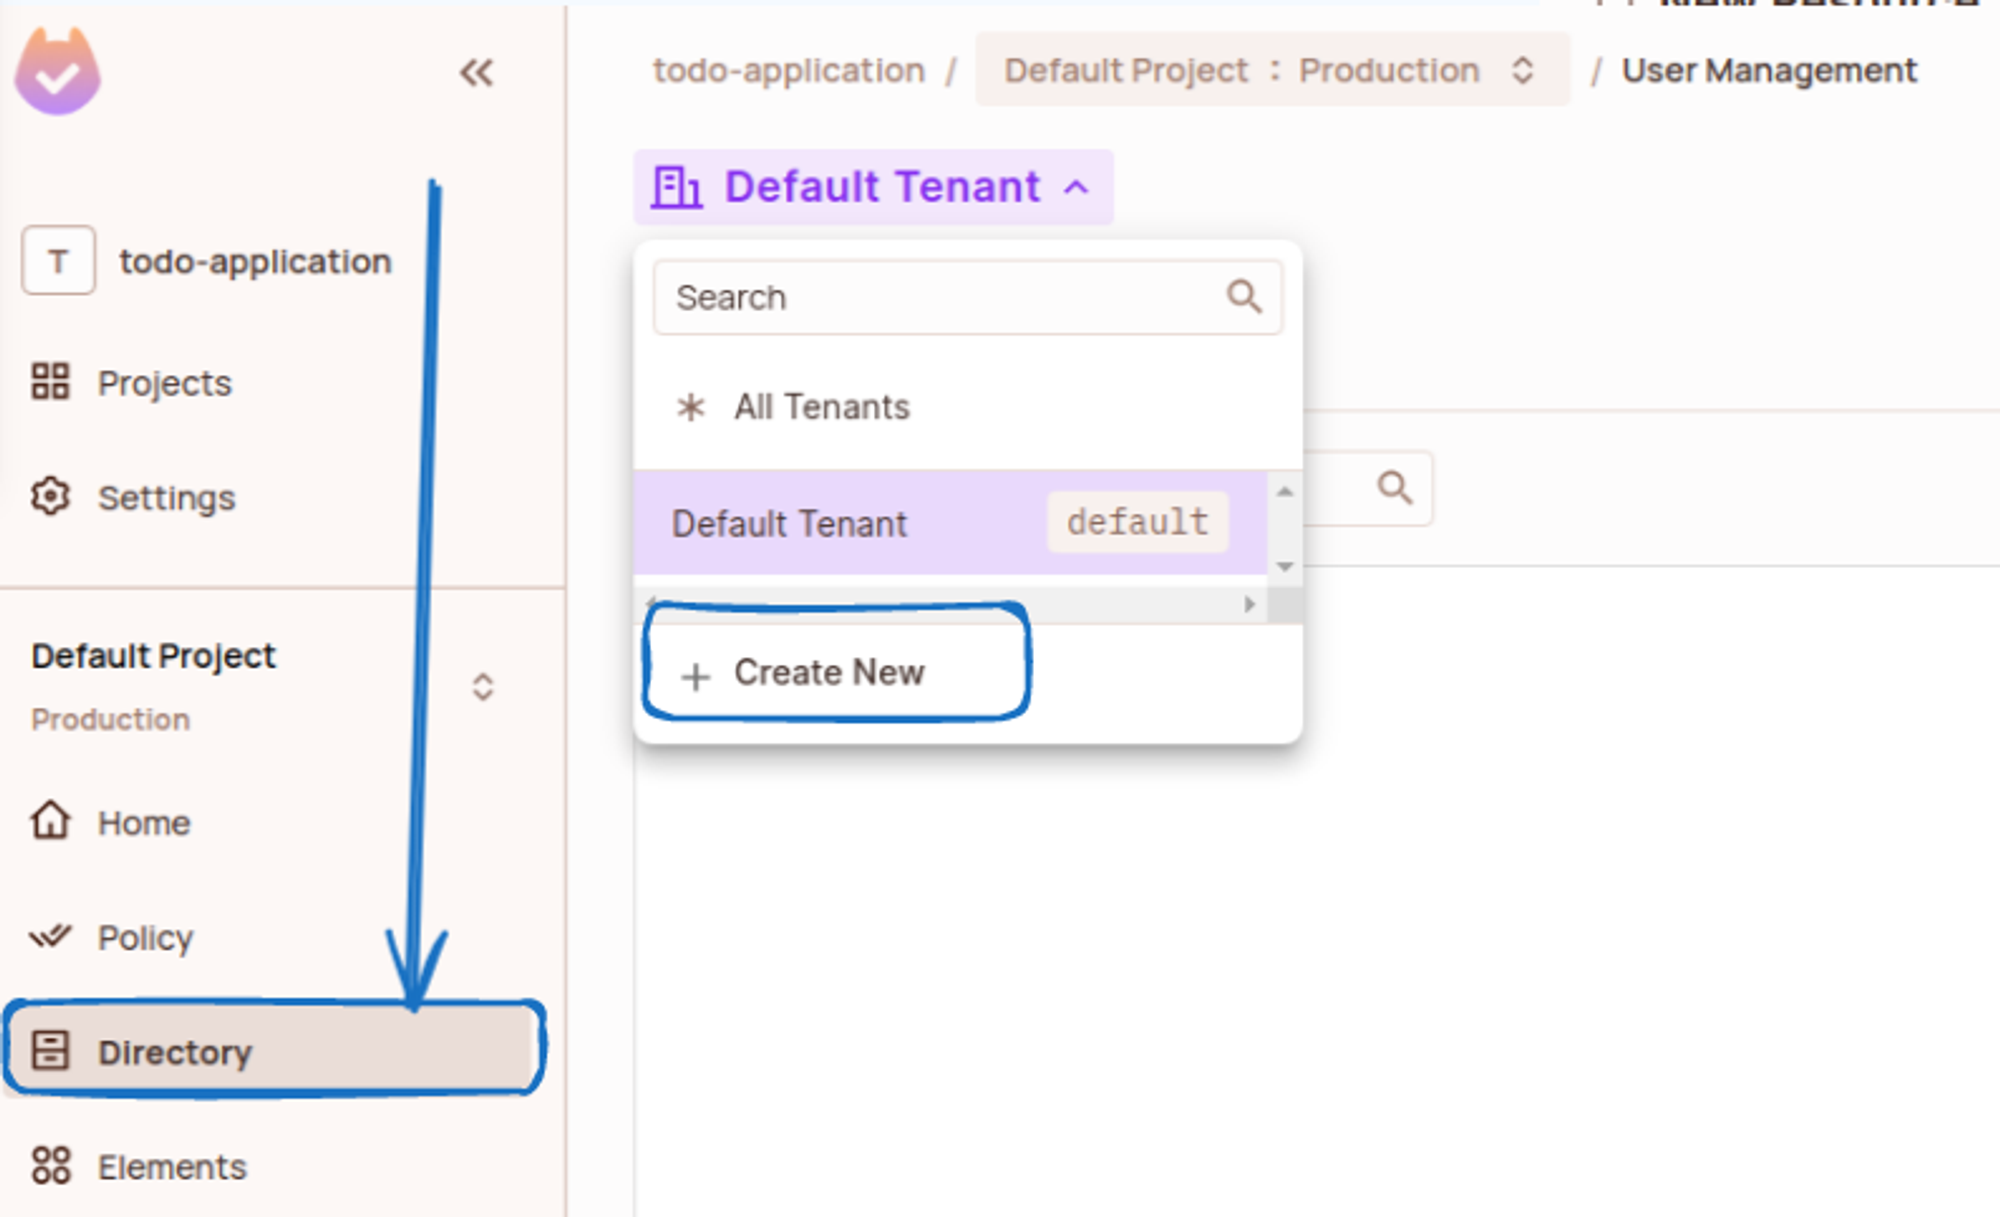Select All Tenants from tenant list
The height and width of the screenshot is (1217, 2000).
(819, 407)
